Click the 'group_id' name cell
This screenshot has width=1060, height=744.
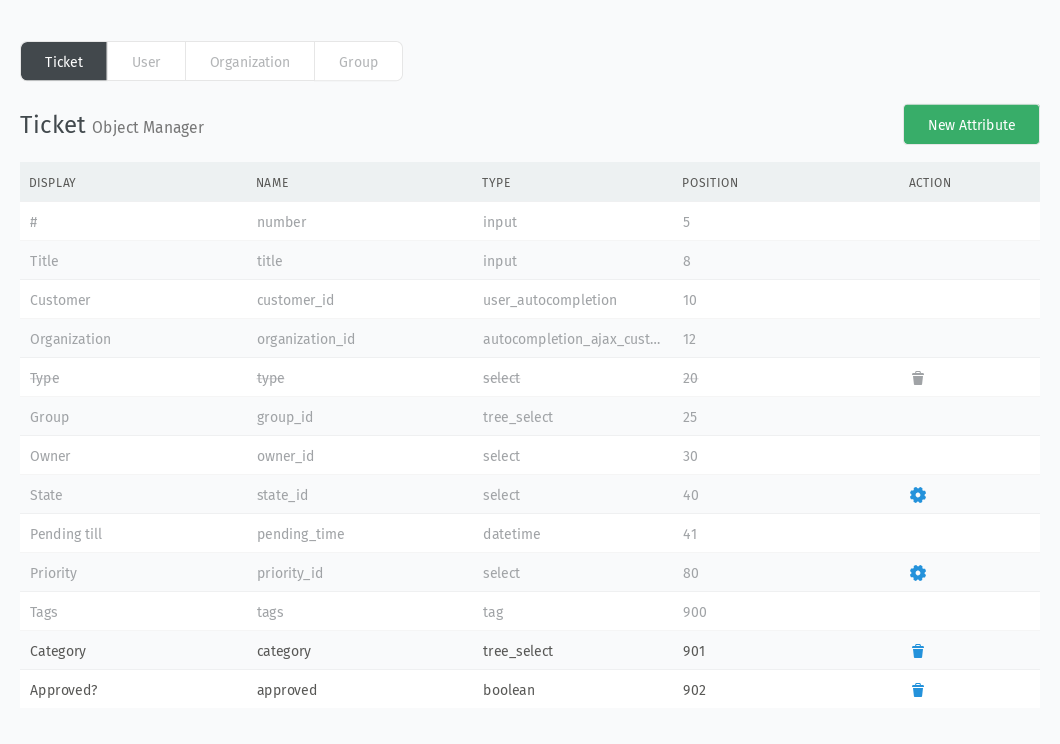(285, 417)
